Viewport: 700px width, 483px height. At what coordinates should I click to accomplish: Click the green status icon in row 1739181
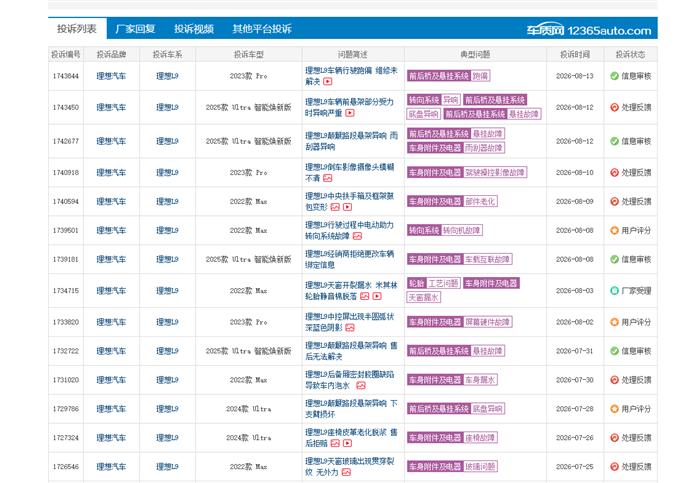[614, 259]
